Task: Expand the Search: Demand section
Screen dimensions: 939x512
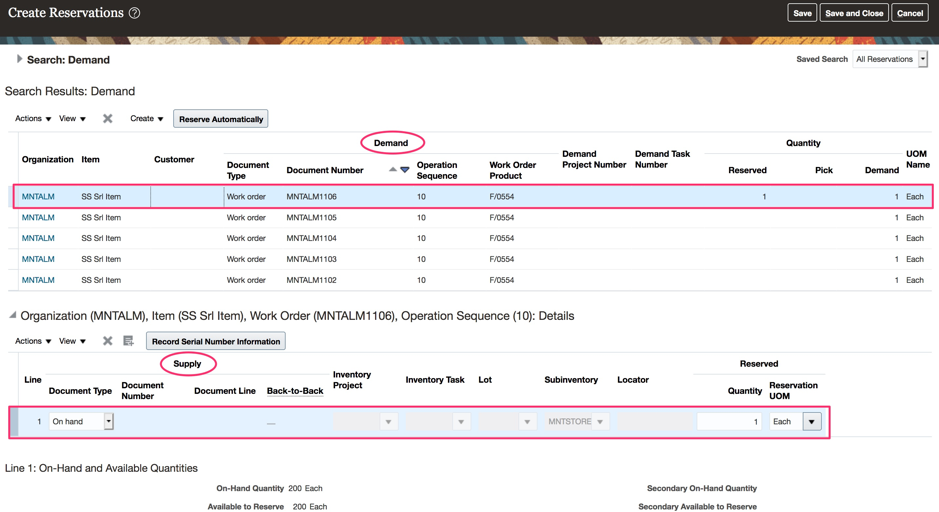Action: pyautogui.click(x=19, y=60)
